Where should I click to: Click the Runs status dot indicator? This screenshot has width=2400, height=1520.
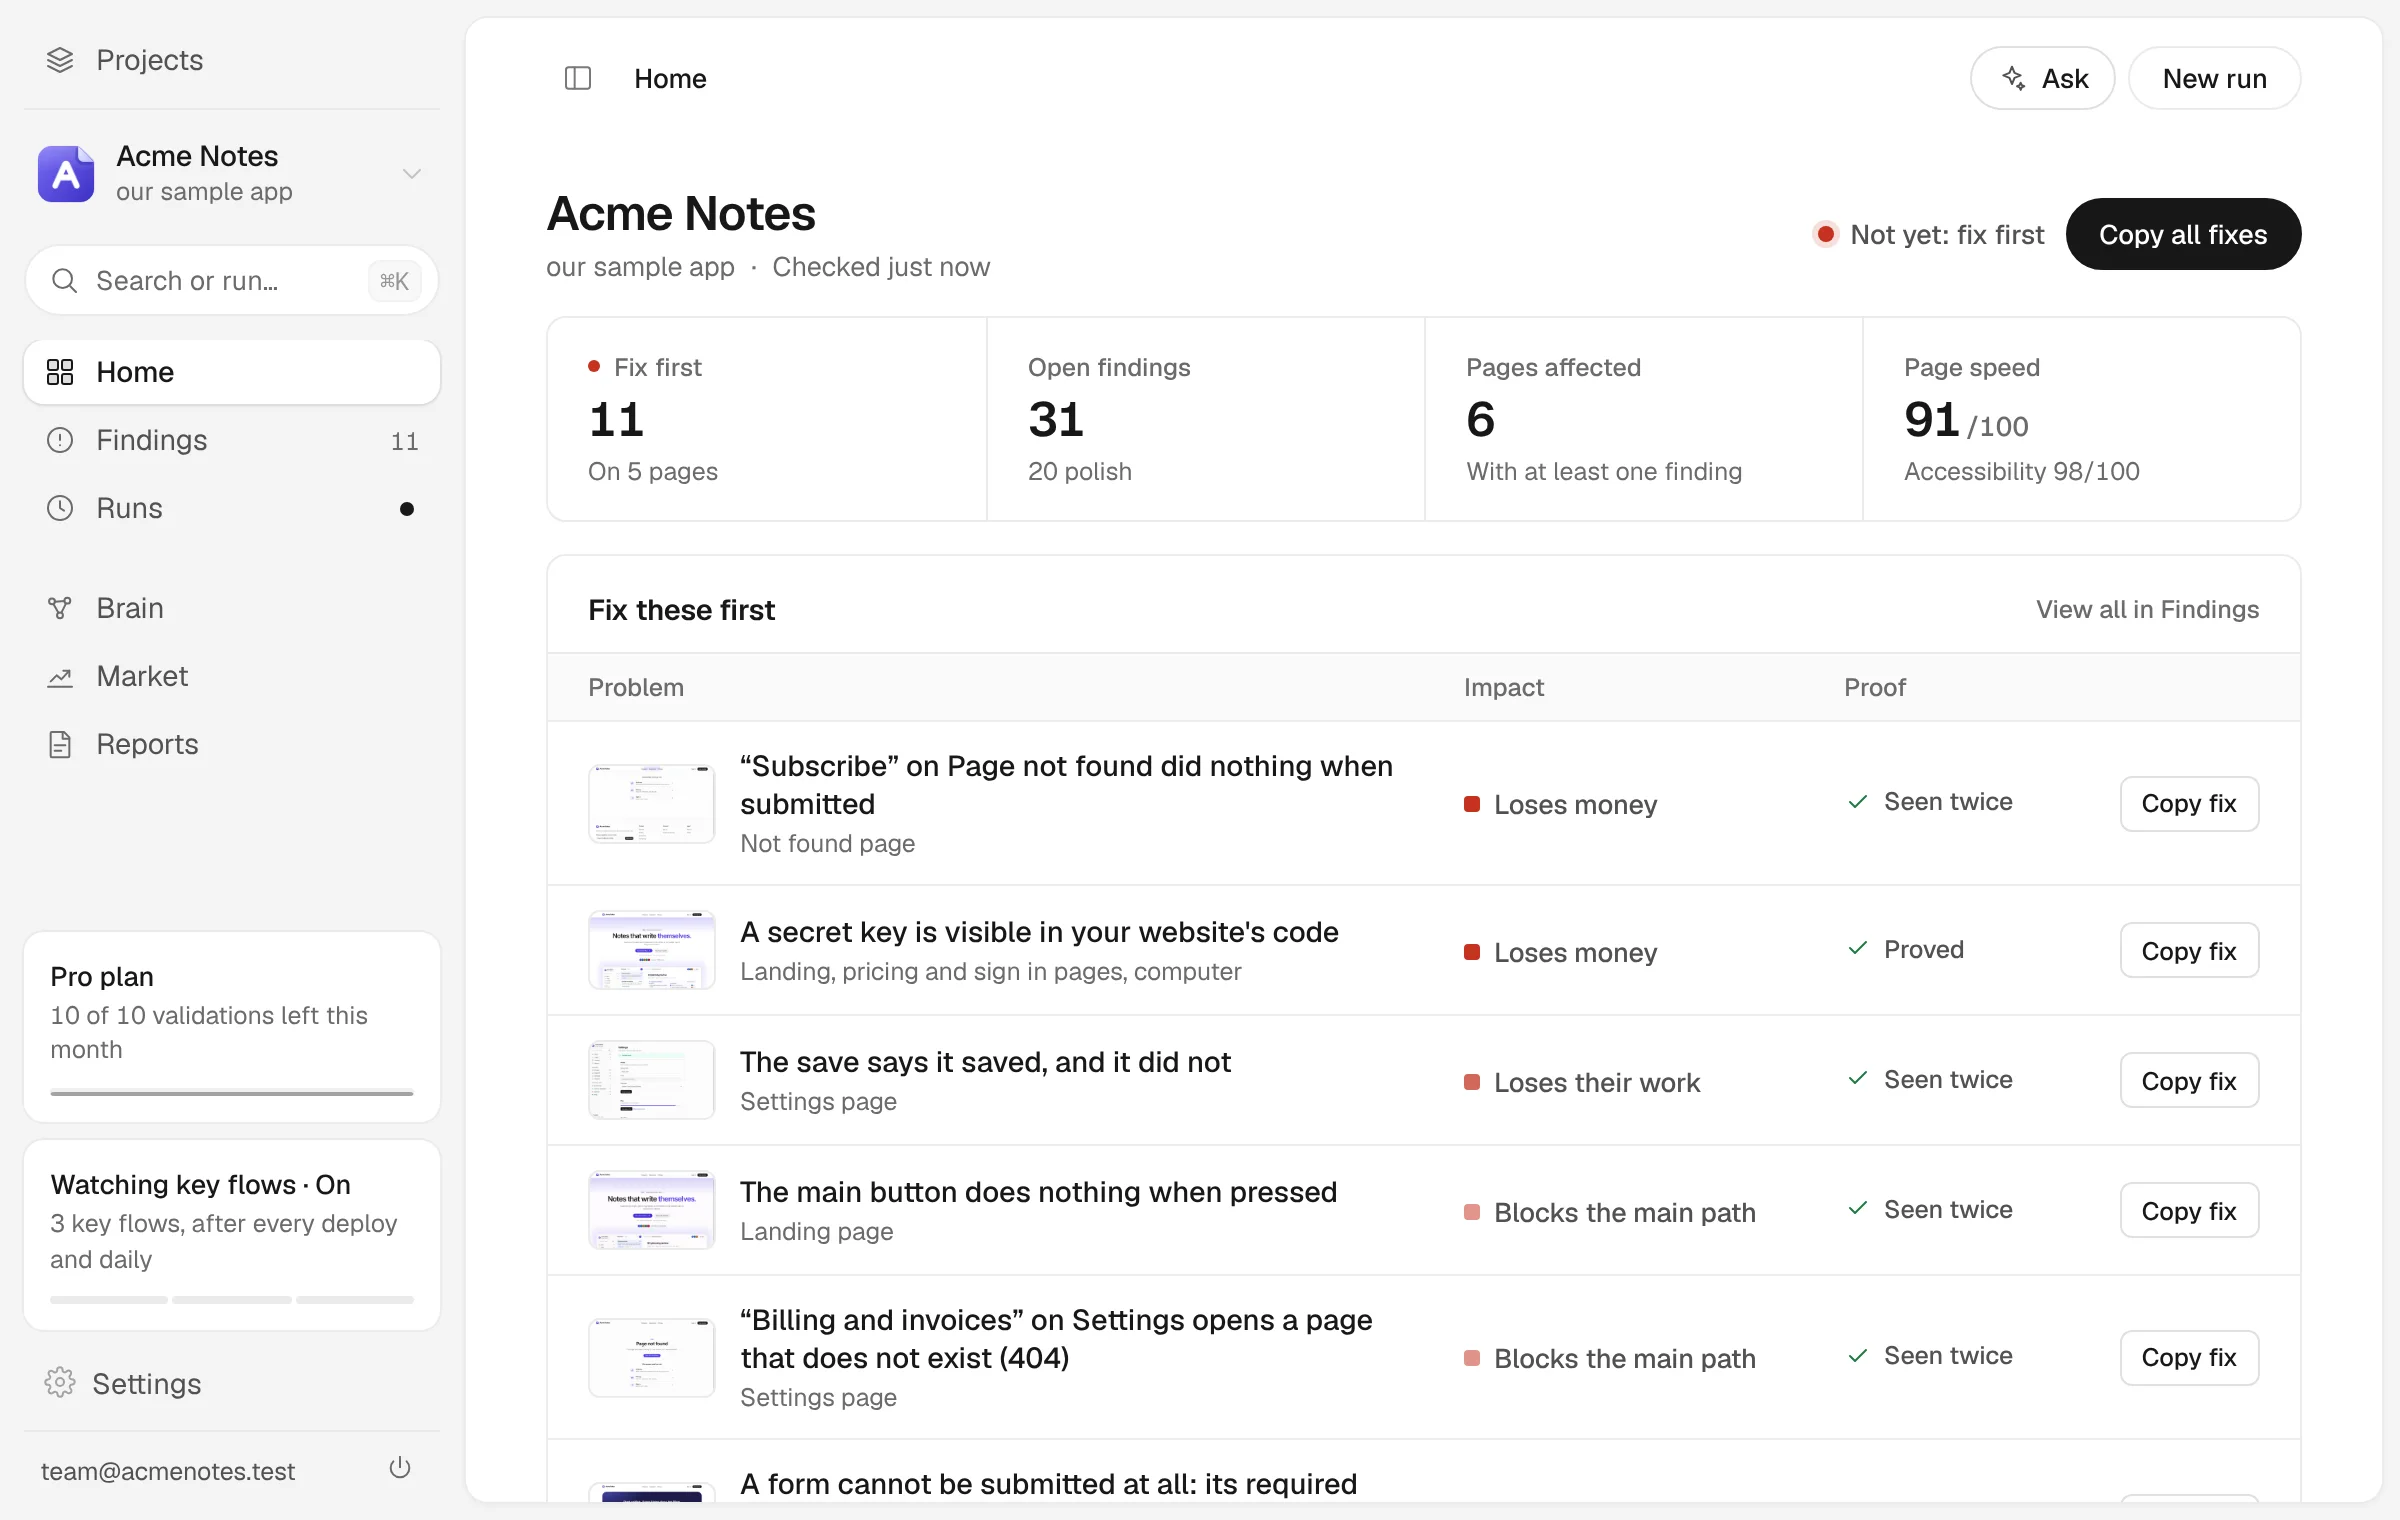(407, 509)
